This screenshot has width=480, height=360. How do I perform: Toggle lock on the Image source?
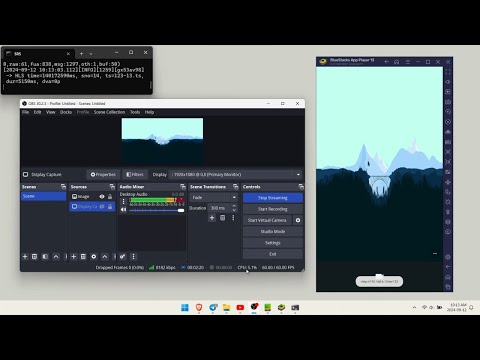point(110,197)
